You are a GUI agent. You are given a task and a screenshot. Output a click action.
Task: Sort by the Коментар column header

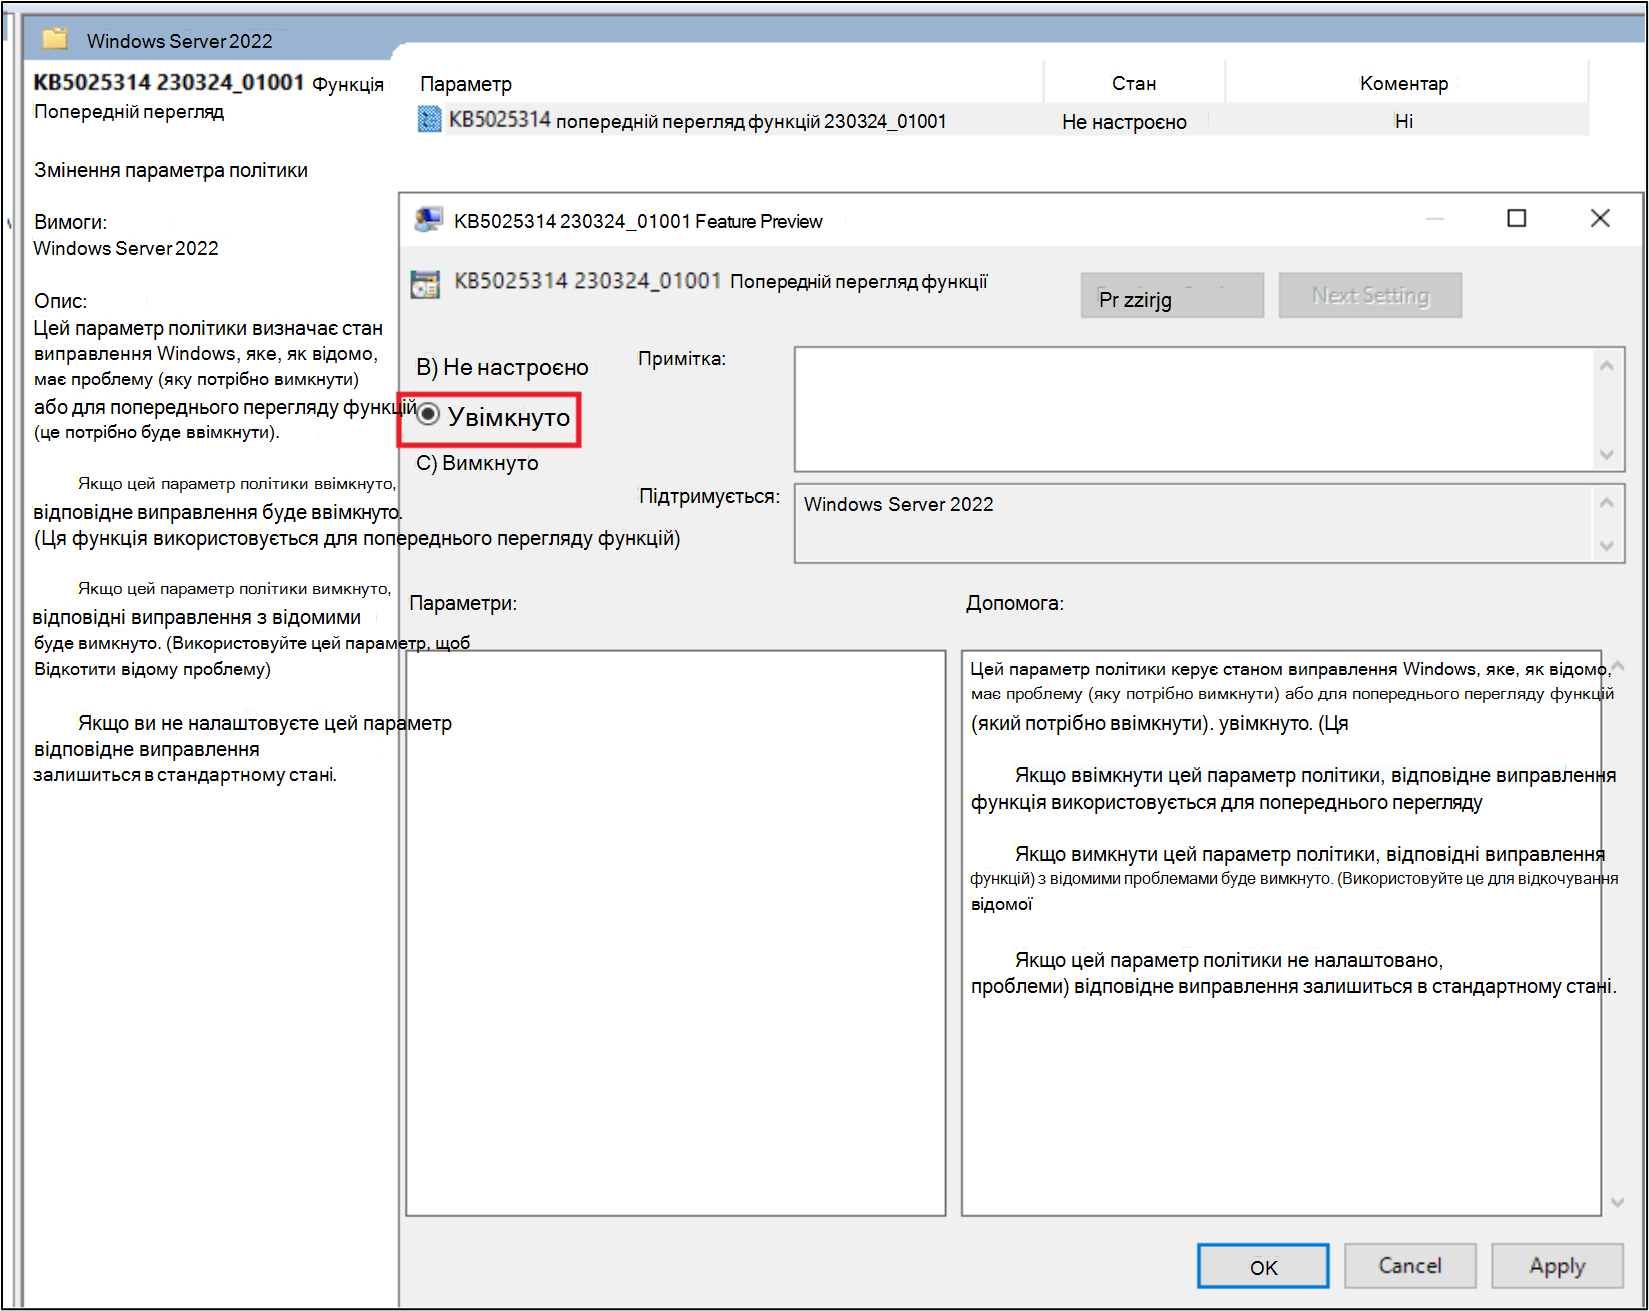click(x=1404, y=83)
